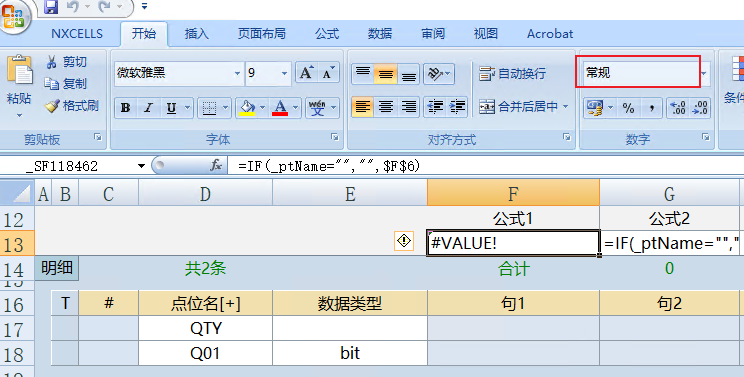Toggle italic formatting
This screenshot has width=744, height=377.
(148, 108)
